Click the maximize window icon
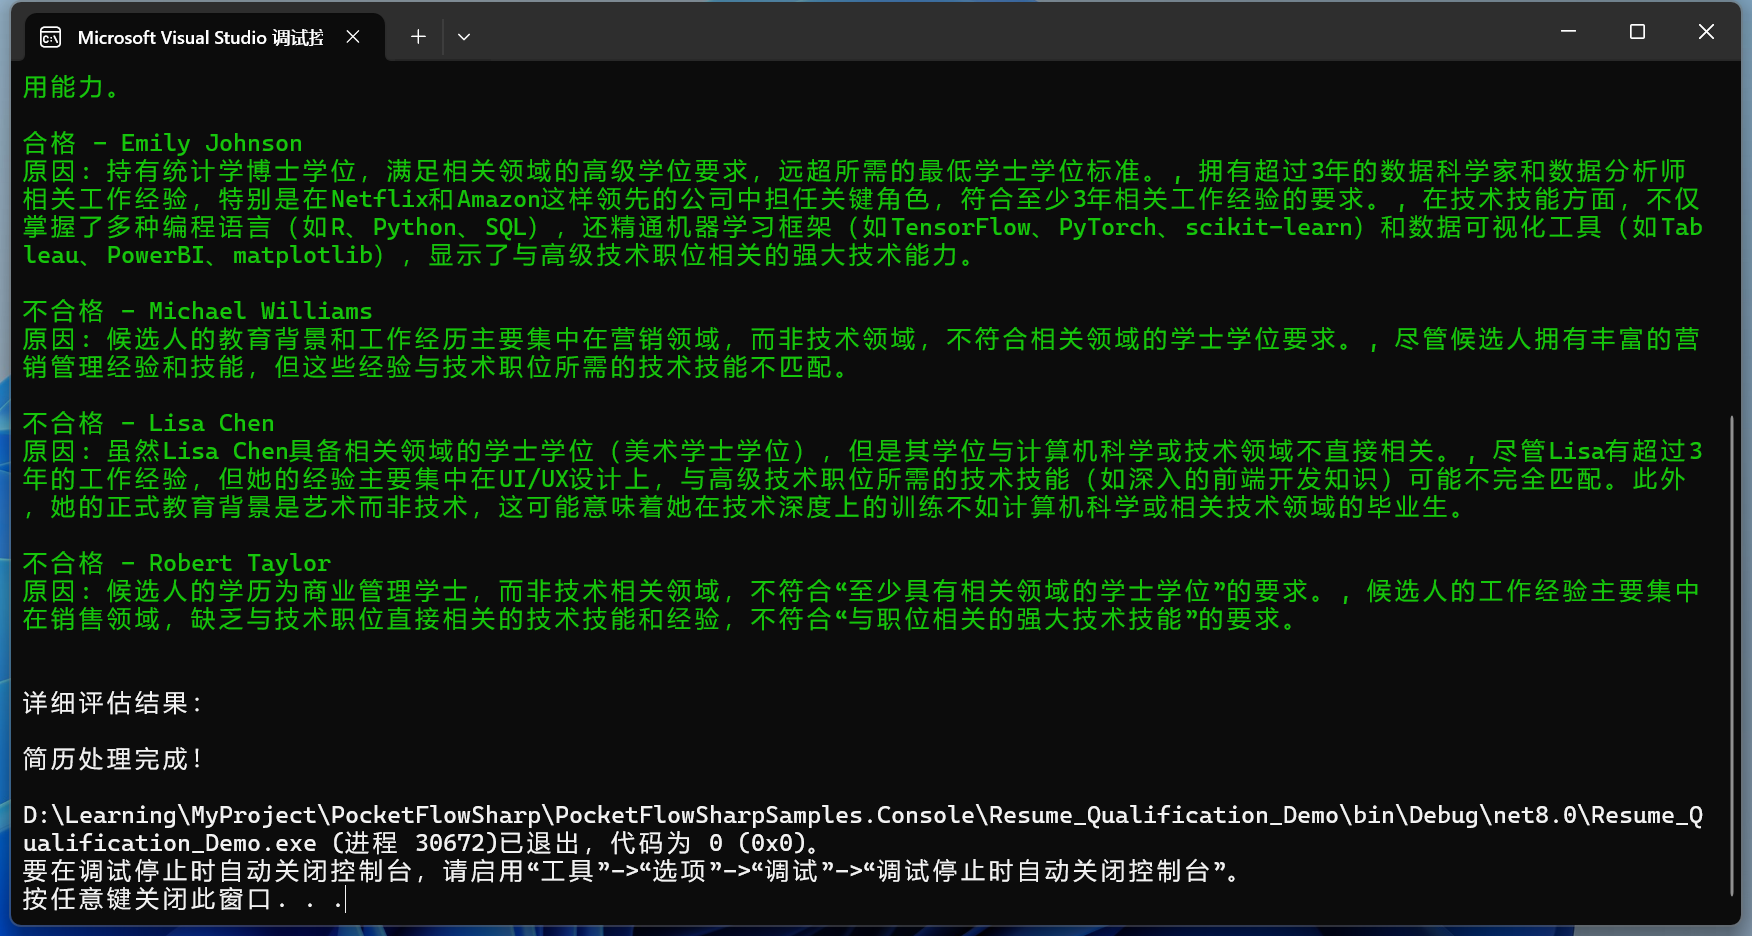The height and width of the screenshot is (936, 1752). pyautogui.click(x=1636, y=31)
